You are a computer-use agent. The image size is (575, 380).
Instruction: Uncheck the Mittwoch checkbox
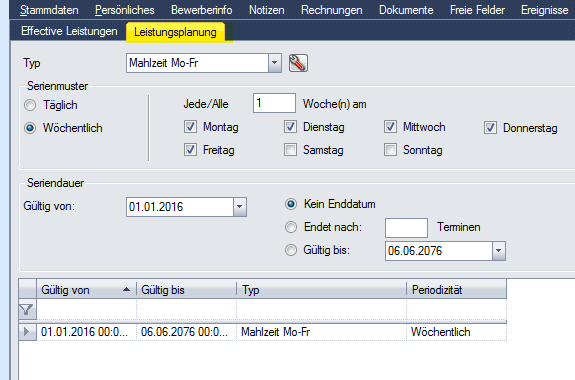[390, 127]
